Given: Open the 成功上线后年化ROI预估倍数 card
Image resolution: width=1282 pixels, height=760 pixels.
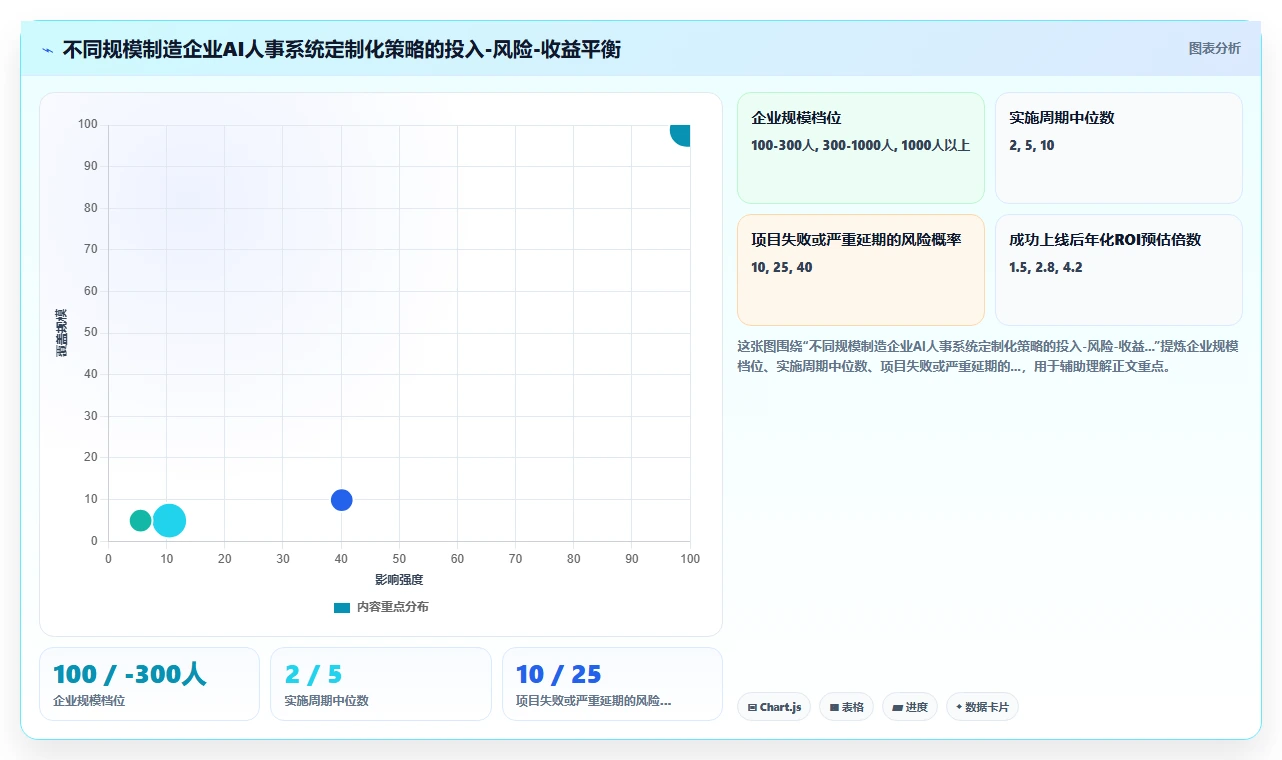Looking at the screenshot, I should 1119,270.
